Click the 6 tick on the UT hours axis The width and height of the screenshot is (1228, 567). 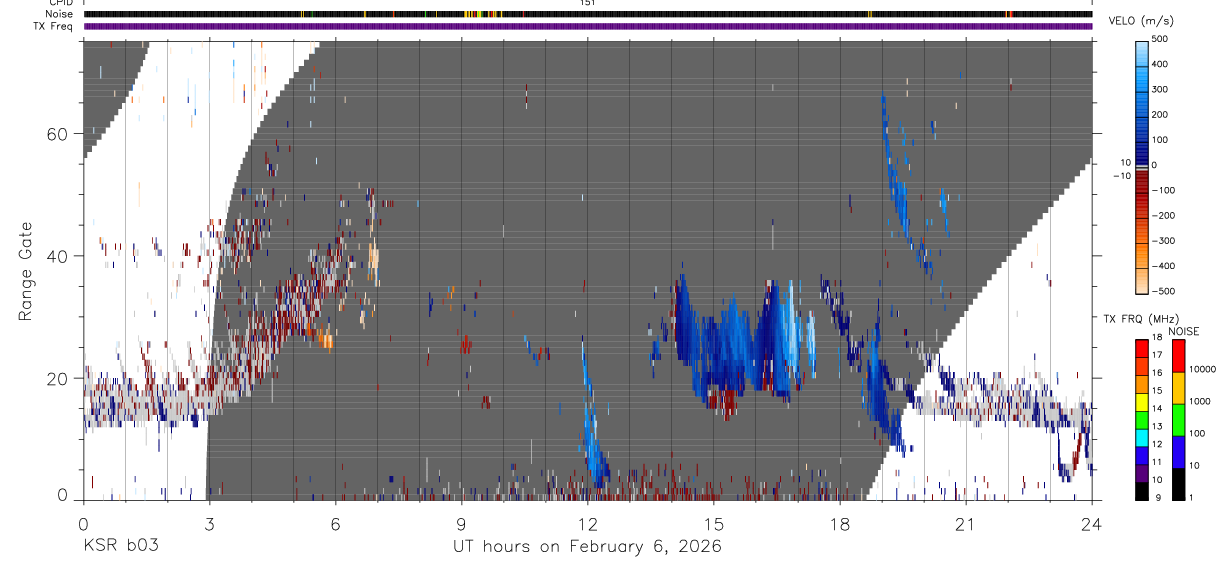click(335, 523)
